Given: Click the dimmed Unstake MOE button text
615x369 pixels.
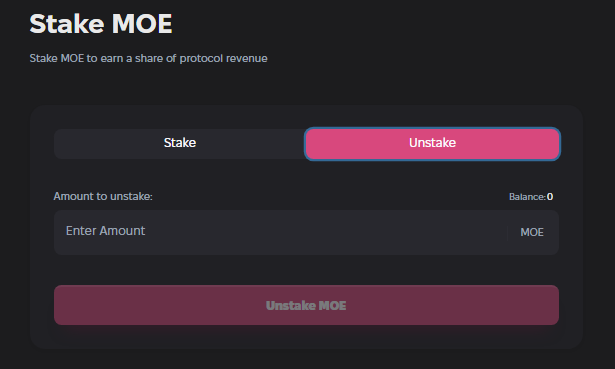Looking at the screenshot, I should 306,305.
